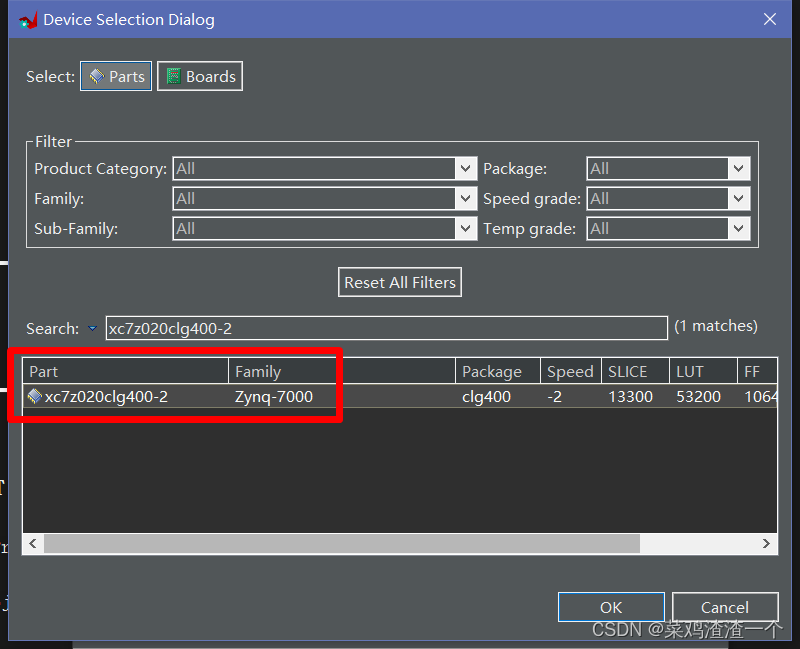Sort by the LUT column header

click(x=704, y=371)
